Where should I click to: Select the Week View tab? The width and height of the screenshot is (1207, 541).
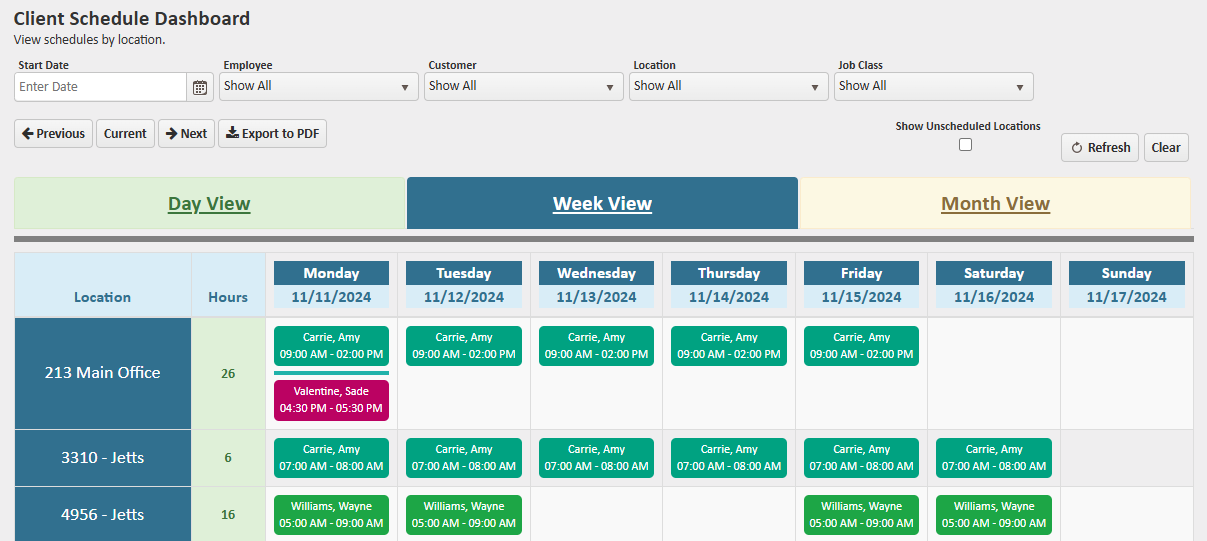[602, 204]
